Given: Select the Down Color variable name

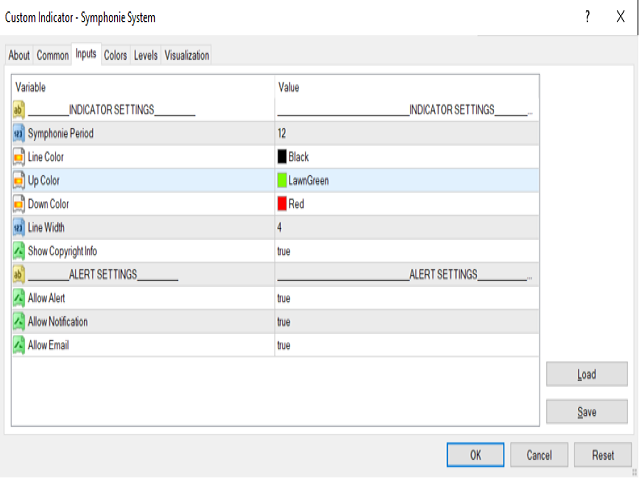Looking at the screenshot, I should click(x=48, y=204).
